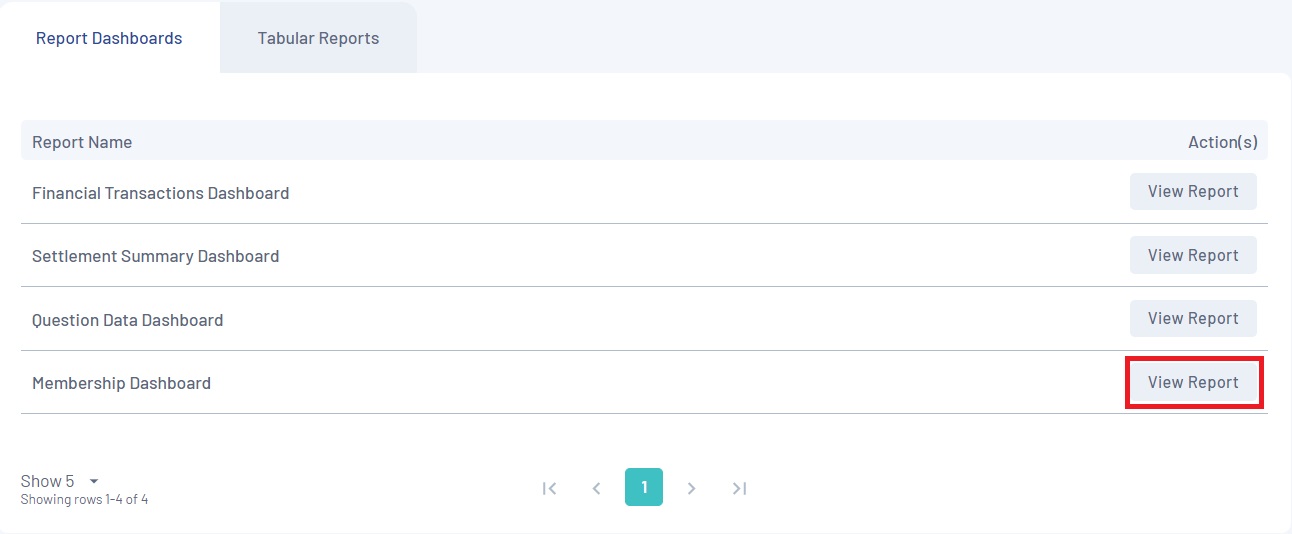1292x534 pixels.
Task: View the Question Data Dashboard report
Action: coord(1193,318)
